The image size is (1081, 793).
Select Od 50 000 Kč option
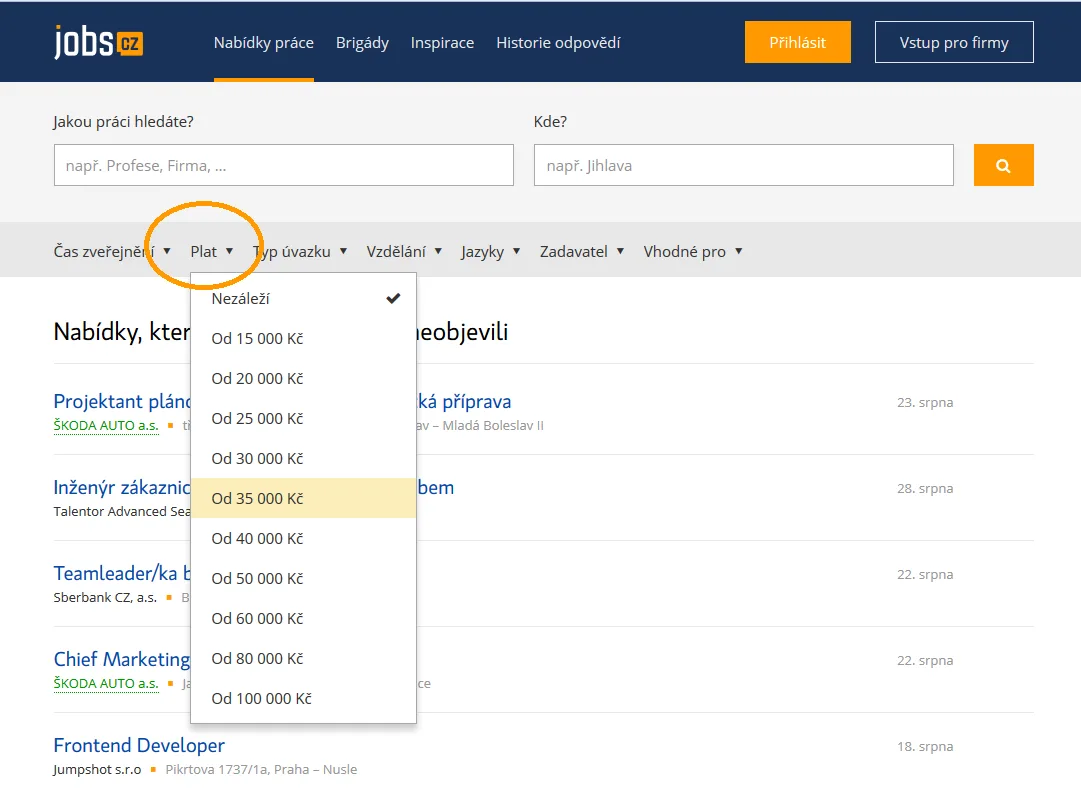point(303,579)
